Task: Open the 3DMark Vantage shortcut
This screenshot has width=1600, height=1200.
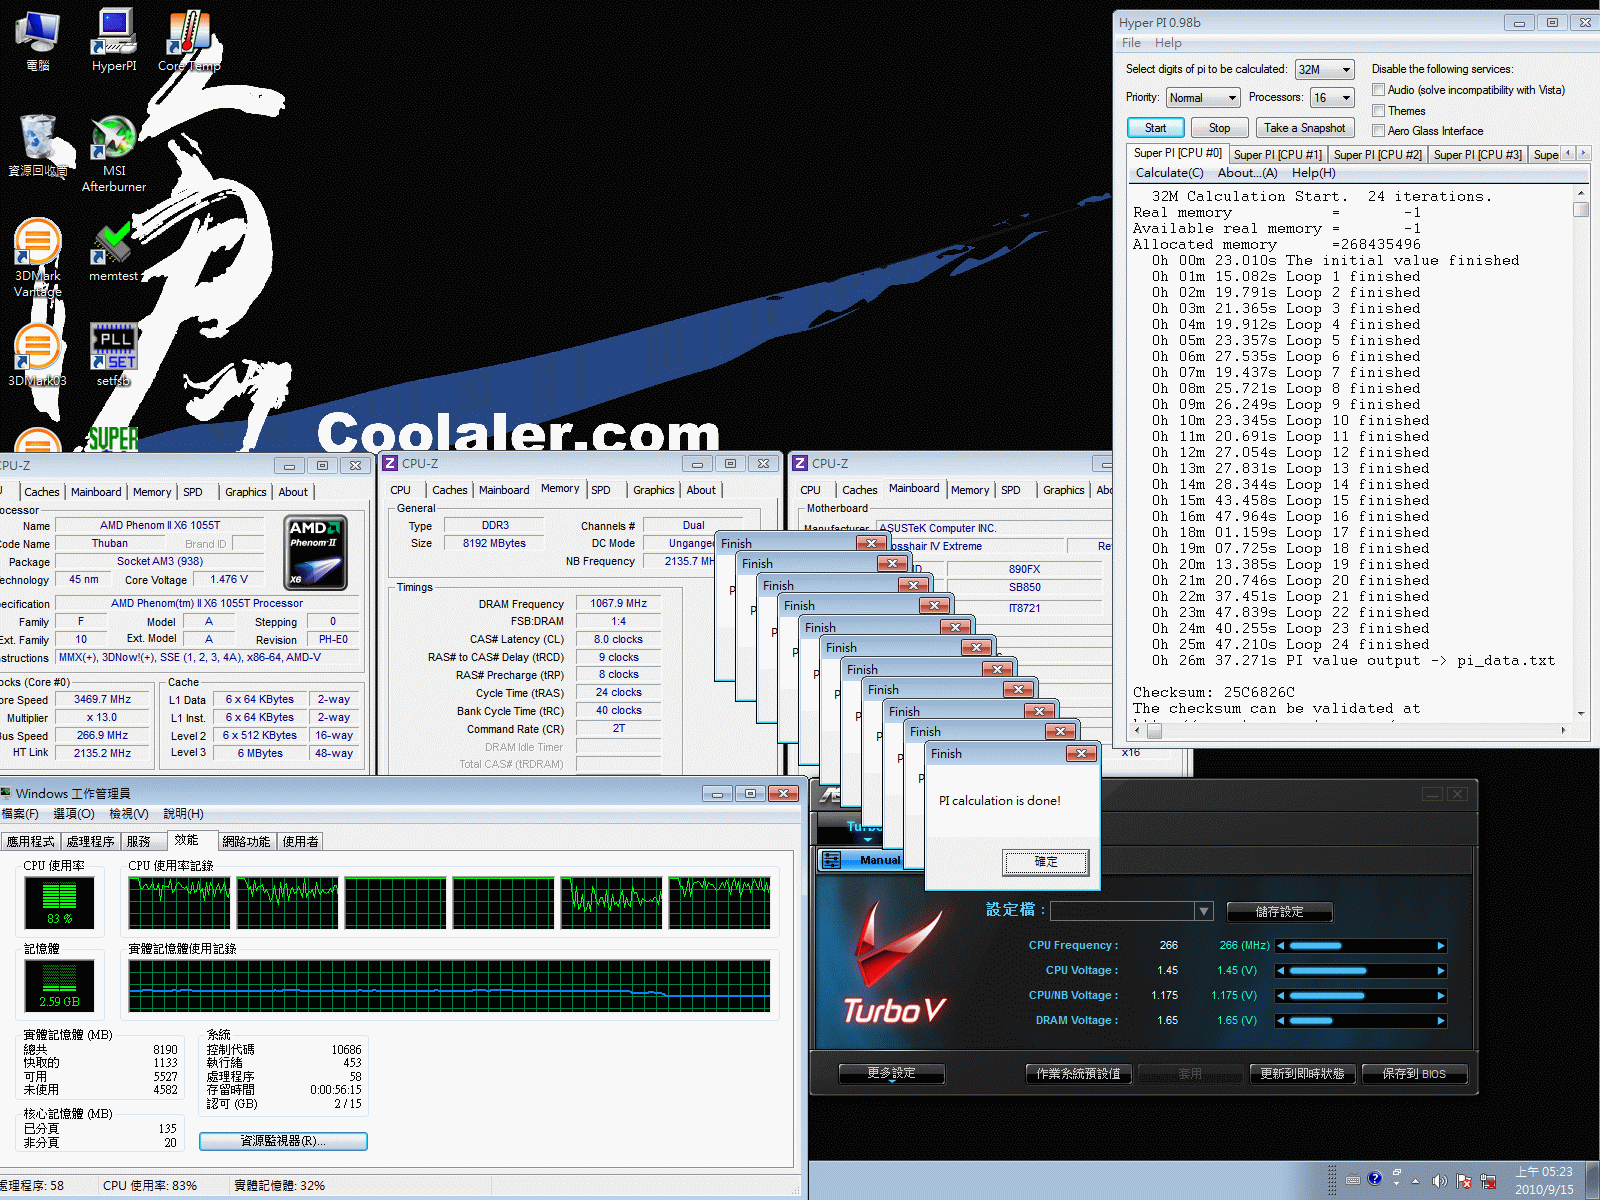Action: coord(38,257)
